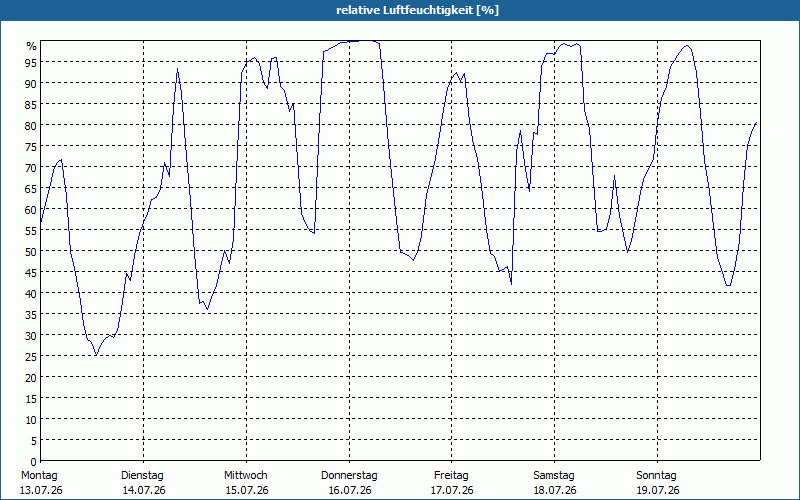The height and width of the screenshot is (500, 800).
Task: Click the 55 y-axis value
Action: click(31, 230)
